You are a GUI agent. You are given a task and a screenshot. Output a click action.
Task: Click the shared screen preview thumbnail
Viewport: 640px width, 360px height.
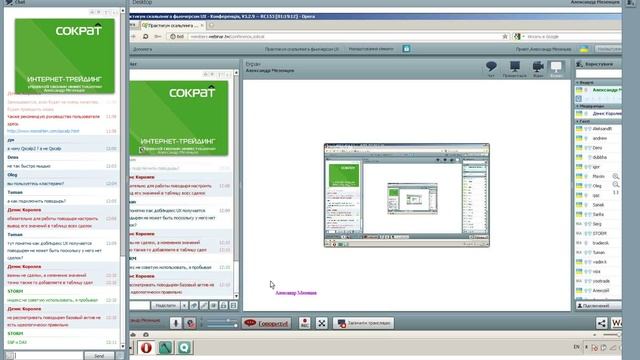coord(407,195)
